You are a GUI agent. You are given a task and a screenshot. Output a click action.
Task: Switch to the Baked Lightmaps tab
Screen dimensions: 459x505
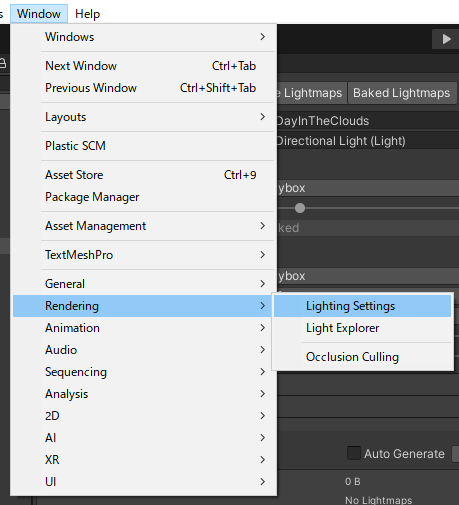tap(402, 93)
